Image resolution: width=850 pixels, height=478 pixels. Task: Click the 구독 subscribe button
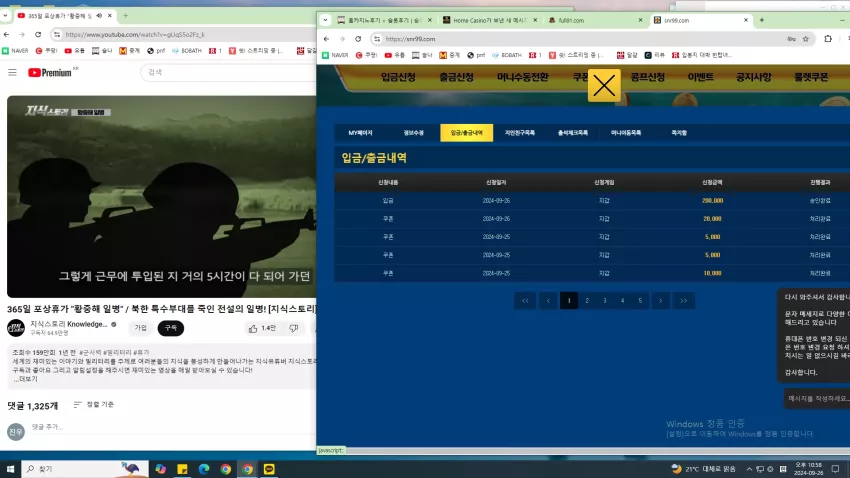(x=171, y=328)
